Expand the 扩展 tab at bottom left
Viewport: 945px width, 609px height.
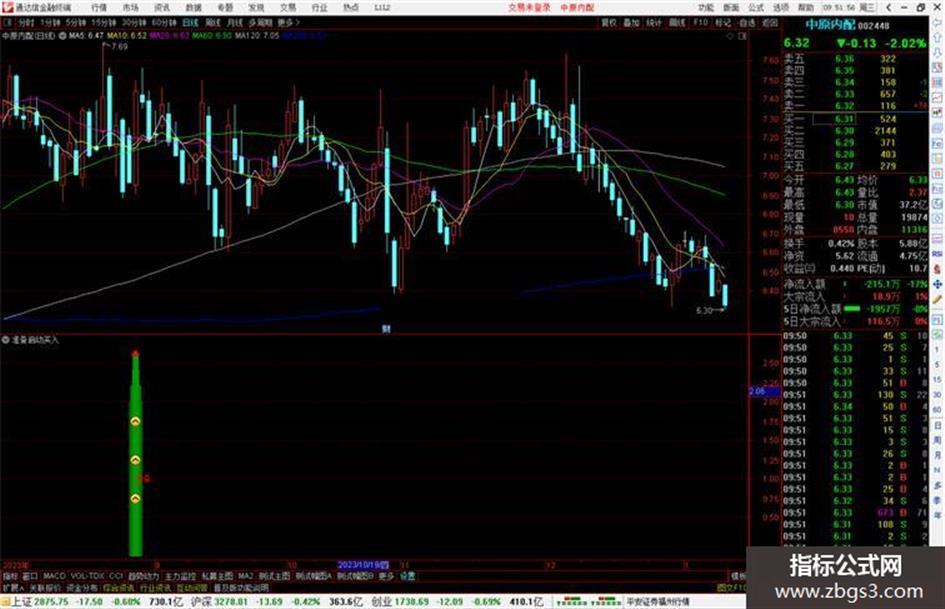click(13, 587)
